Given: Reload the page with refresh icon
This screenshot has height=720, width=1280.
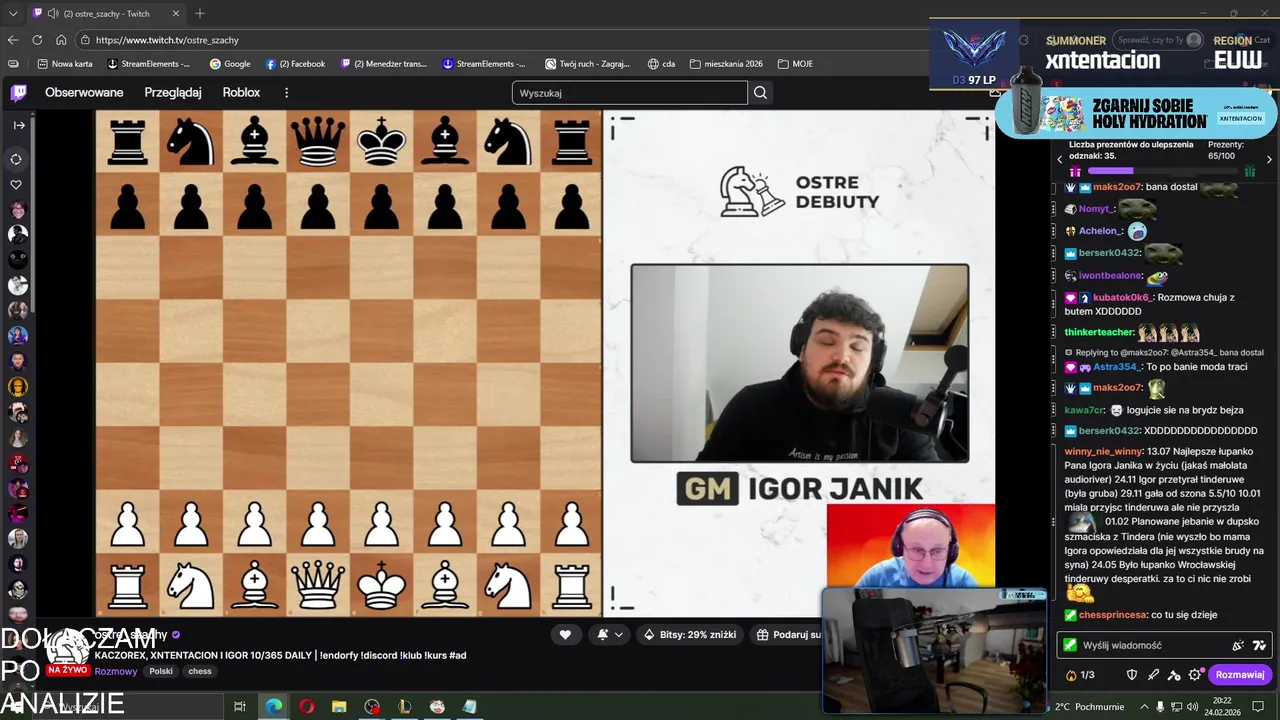Looking at the screenshot, I should [x=37, y=40].
